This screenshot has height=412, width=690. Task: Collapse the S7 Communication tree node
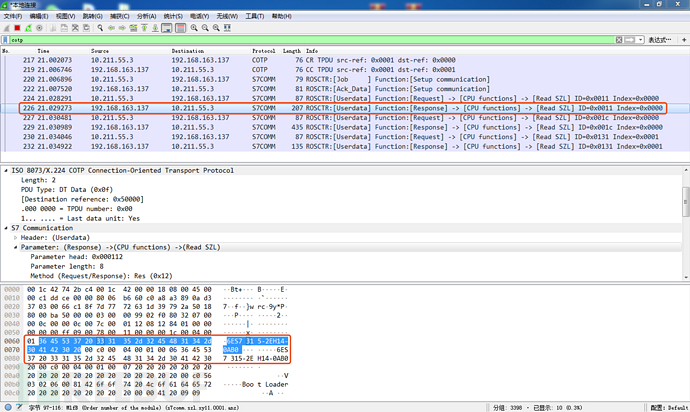point(5,227)
